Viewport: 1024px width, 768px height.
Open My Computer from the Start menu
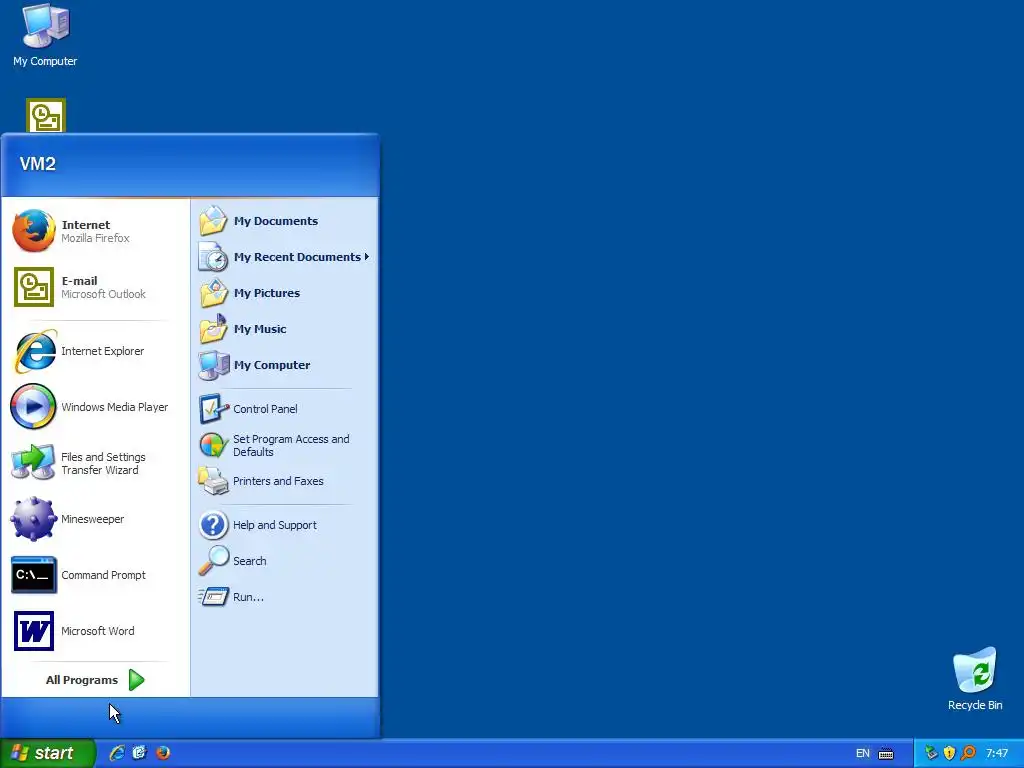click(x=284, y=365)
